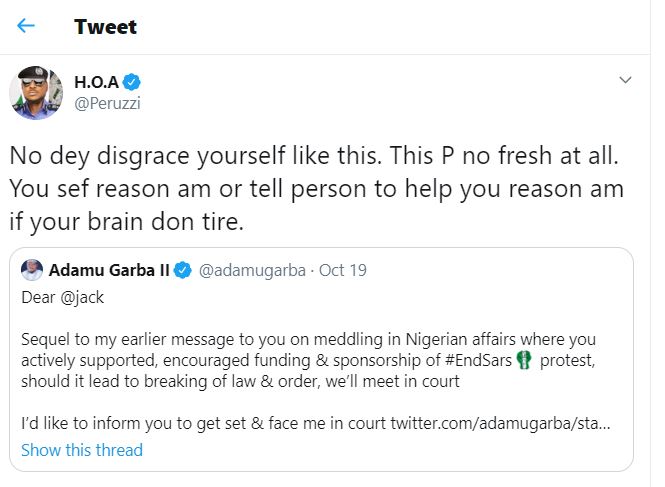
Task: Open Adamu Garba II small avatar
Action: [x=31, y=270]
